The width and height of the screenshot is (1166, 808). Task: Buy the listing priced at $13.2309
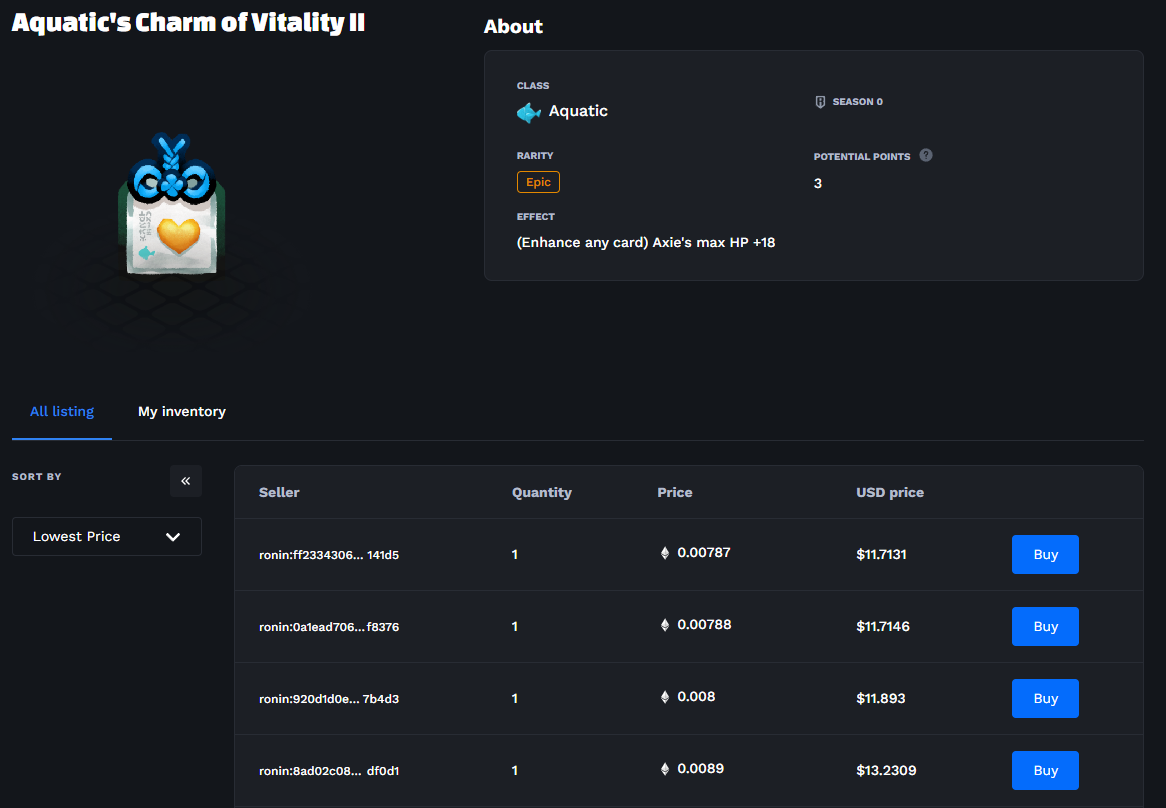1045,771
